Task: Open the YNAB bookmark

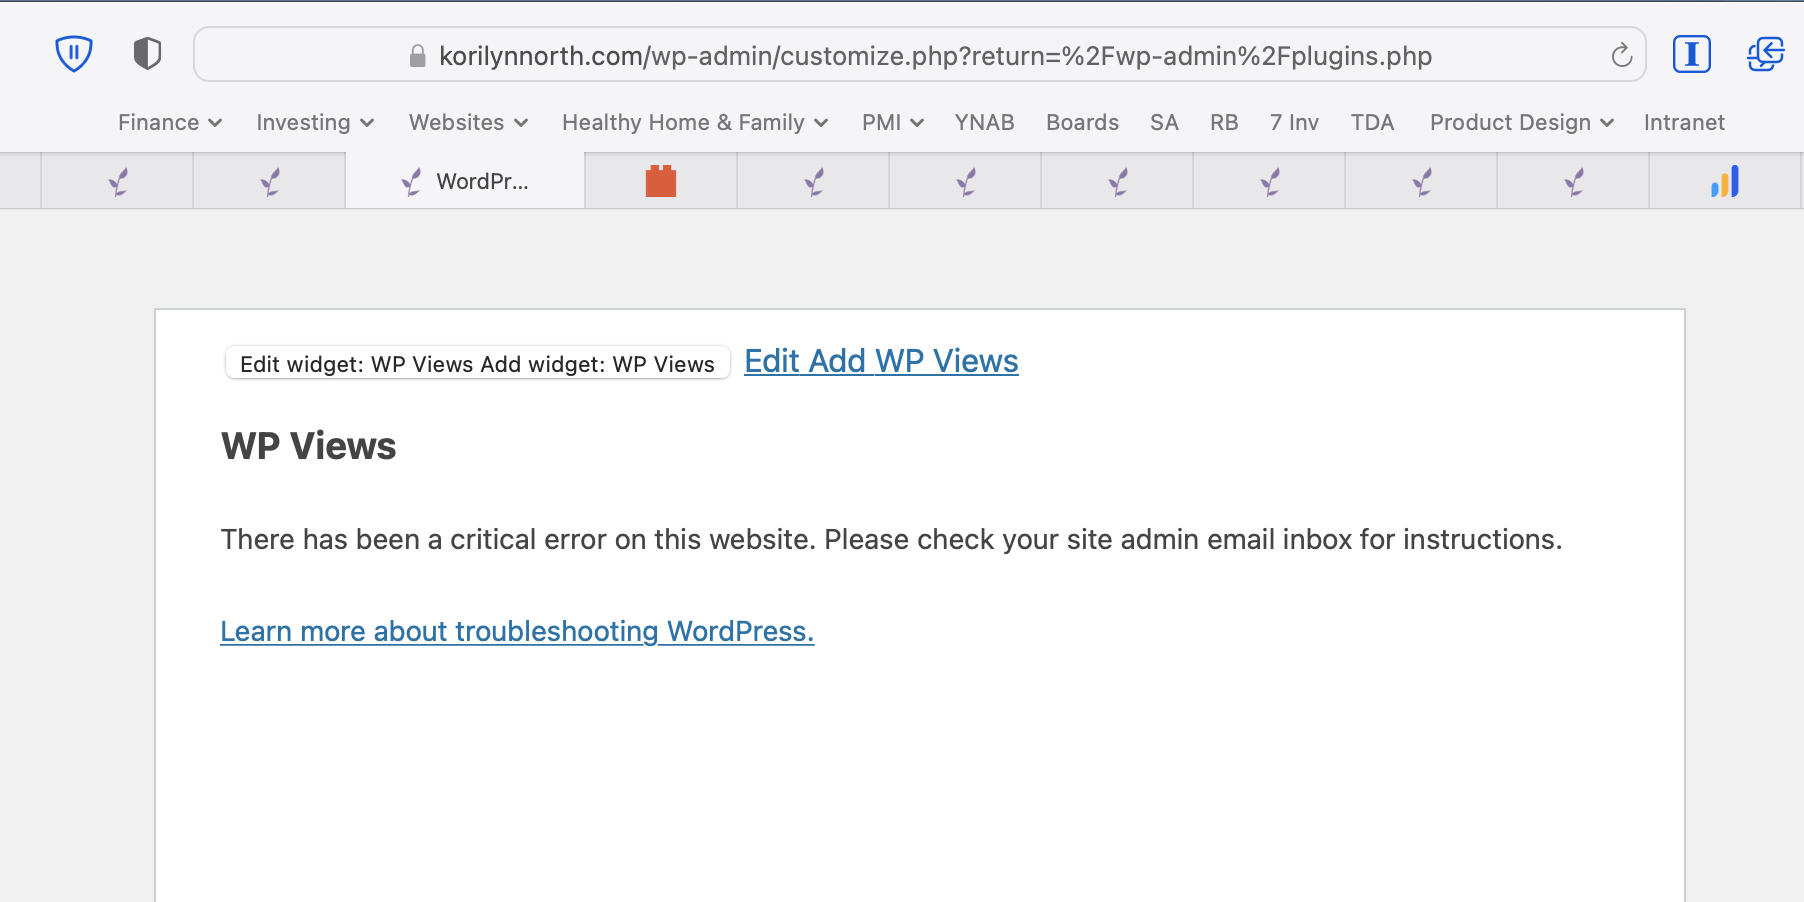Action: click(x=984, y=122)
